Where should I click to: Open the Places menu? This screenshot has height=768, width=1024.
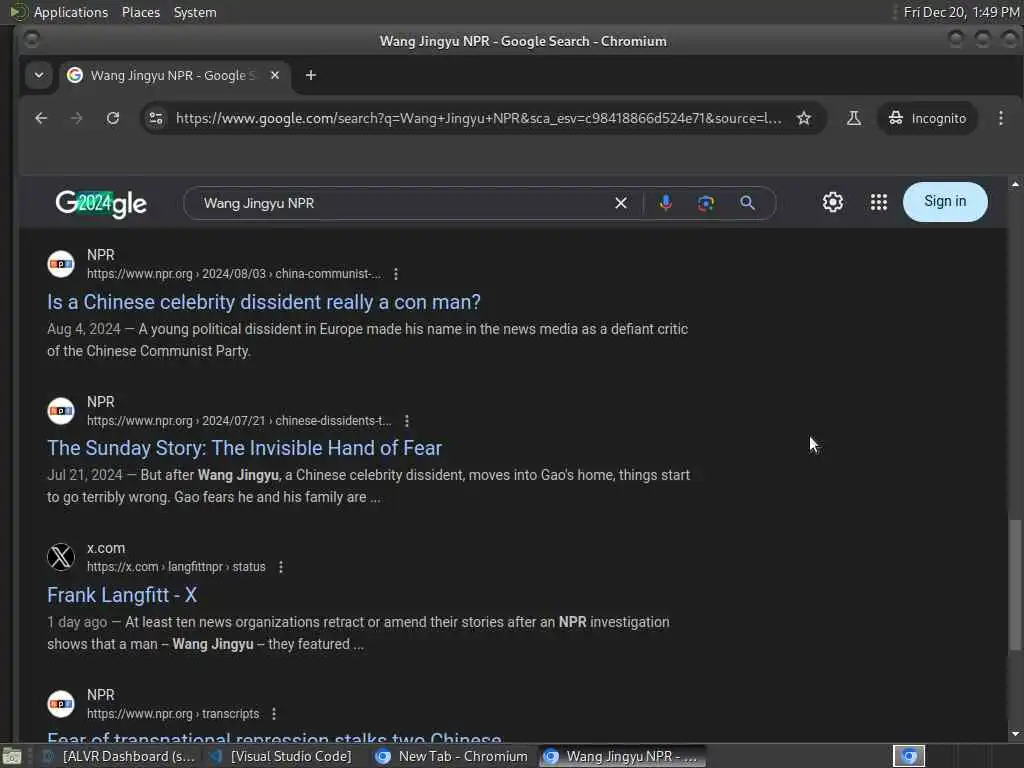(x=141, y=12)
